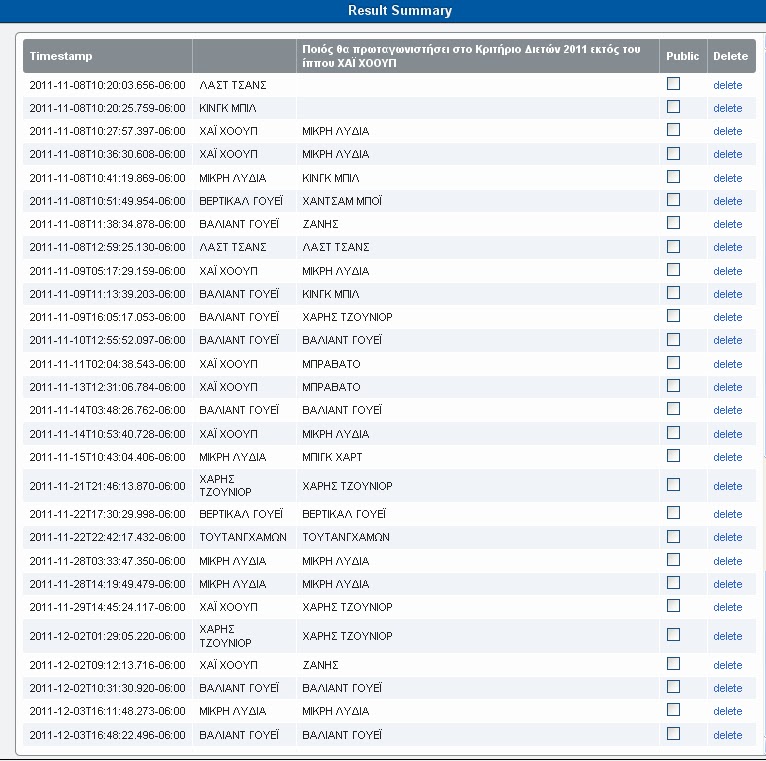This screenshot has width=766, height=761.
Task: Tick the Public checkbox for 2011-11-08T10:20:03.656 row
Action: click(x=673, y=84)
